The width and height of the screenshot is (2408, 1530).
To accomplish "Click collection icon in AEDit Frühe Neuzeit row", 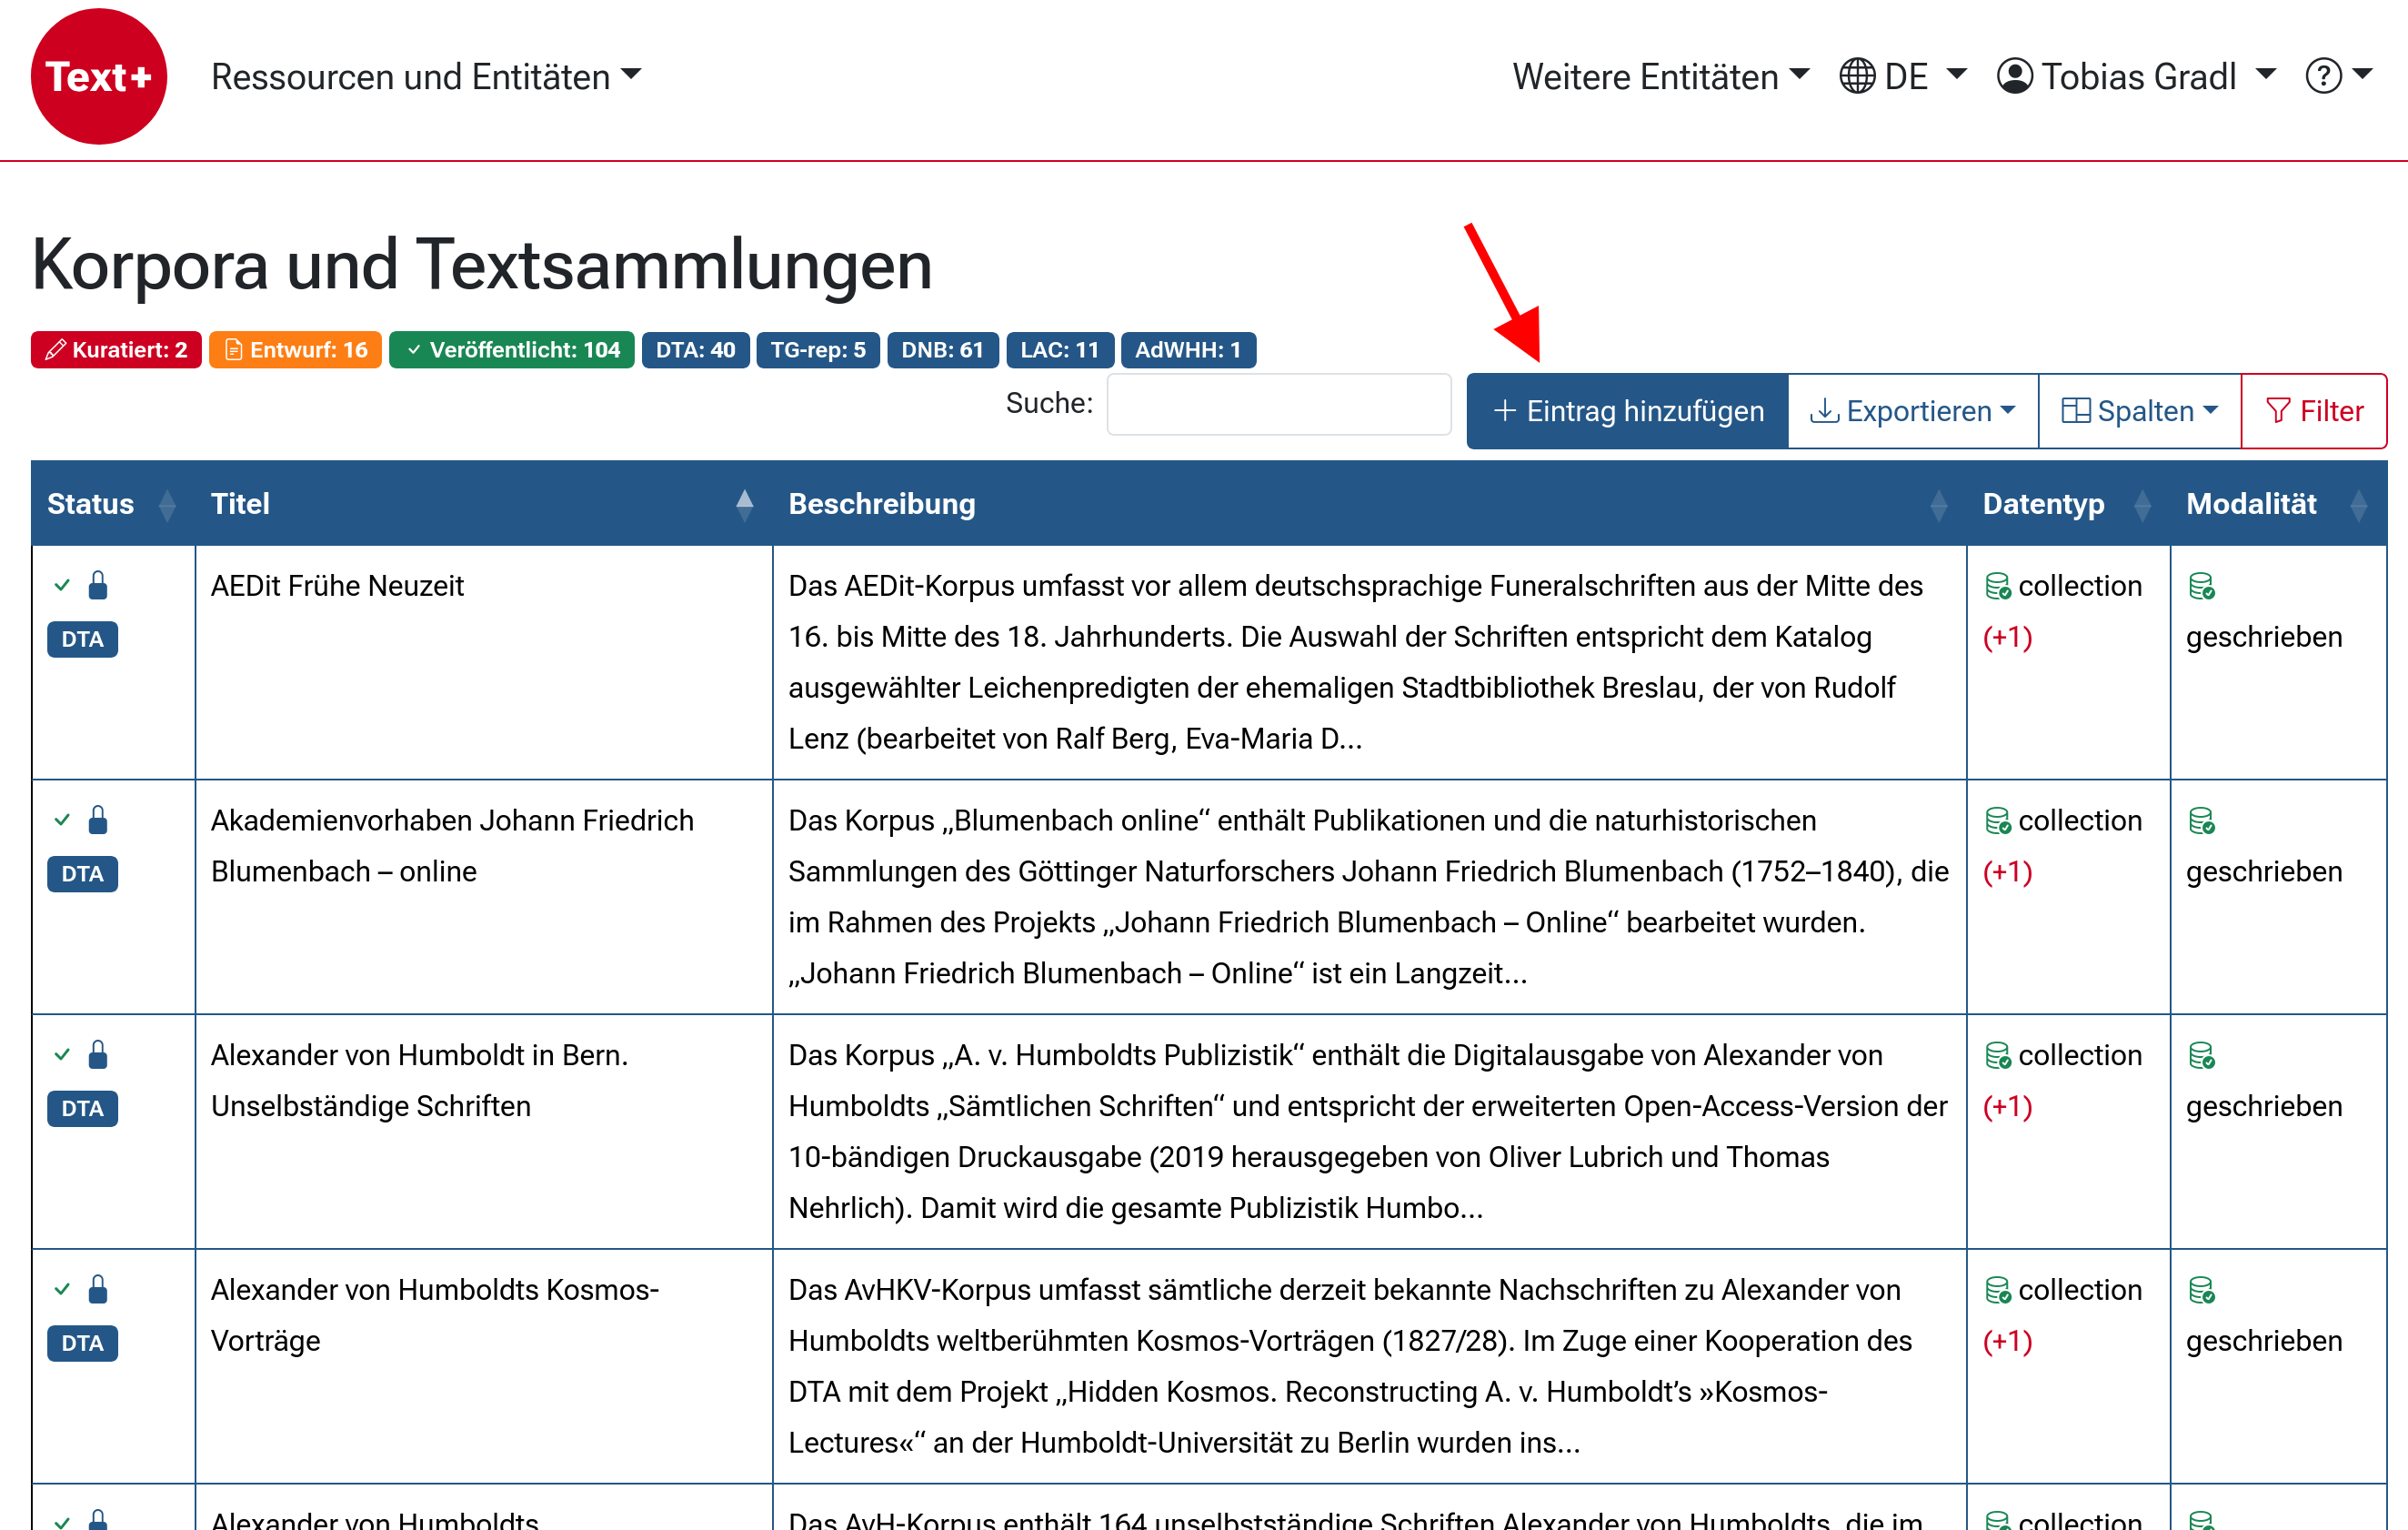I will (1997, 586).
